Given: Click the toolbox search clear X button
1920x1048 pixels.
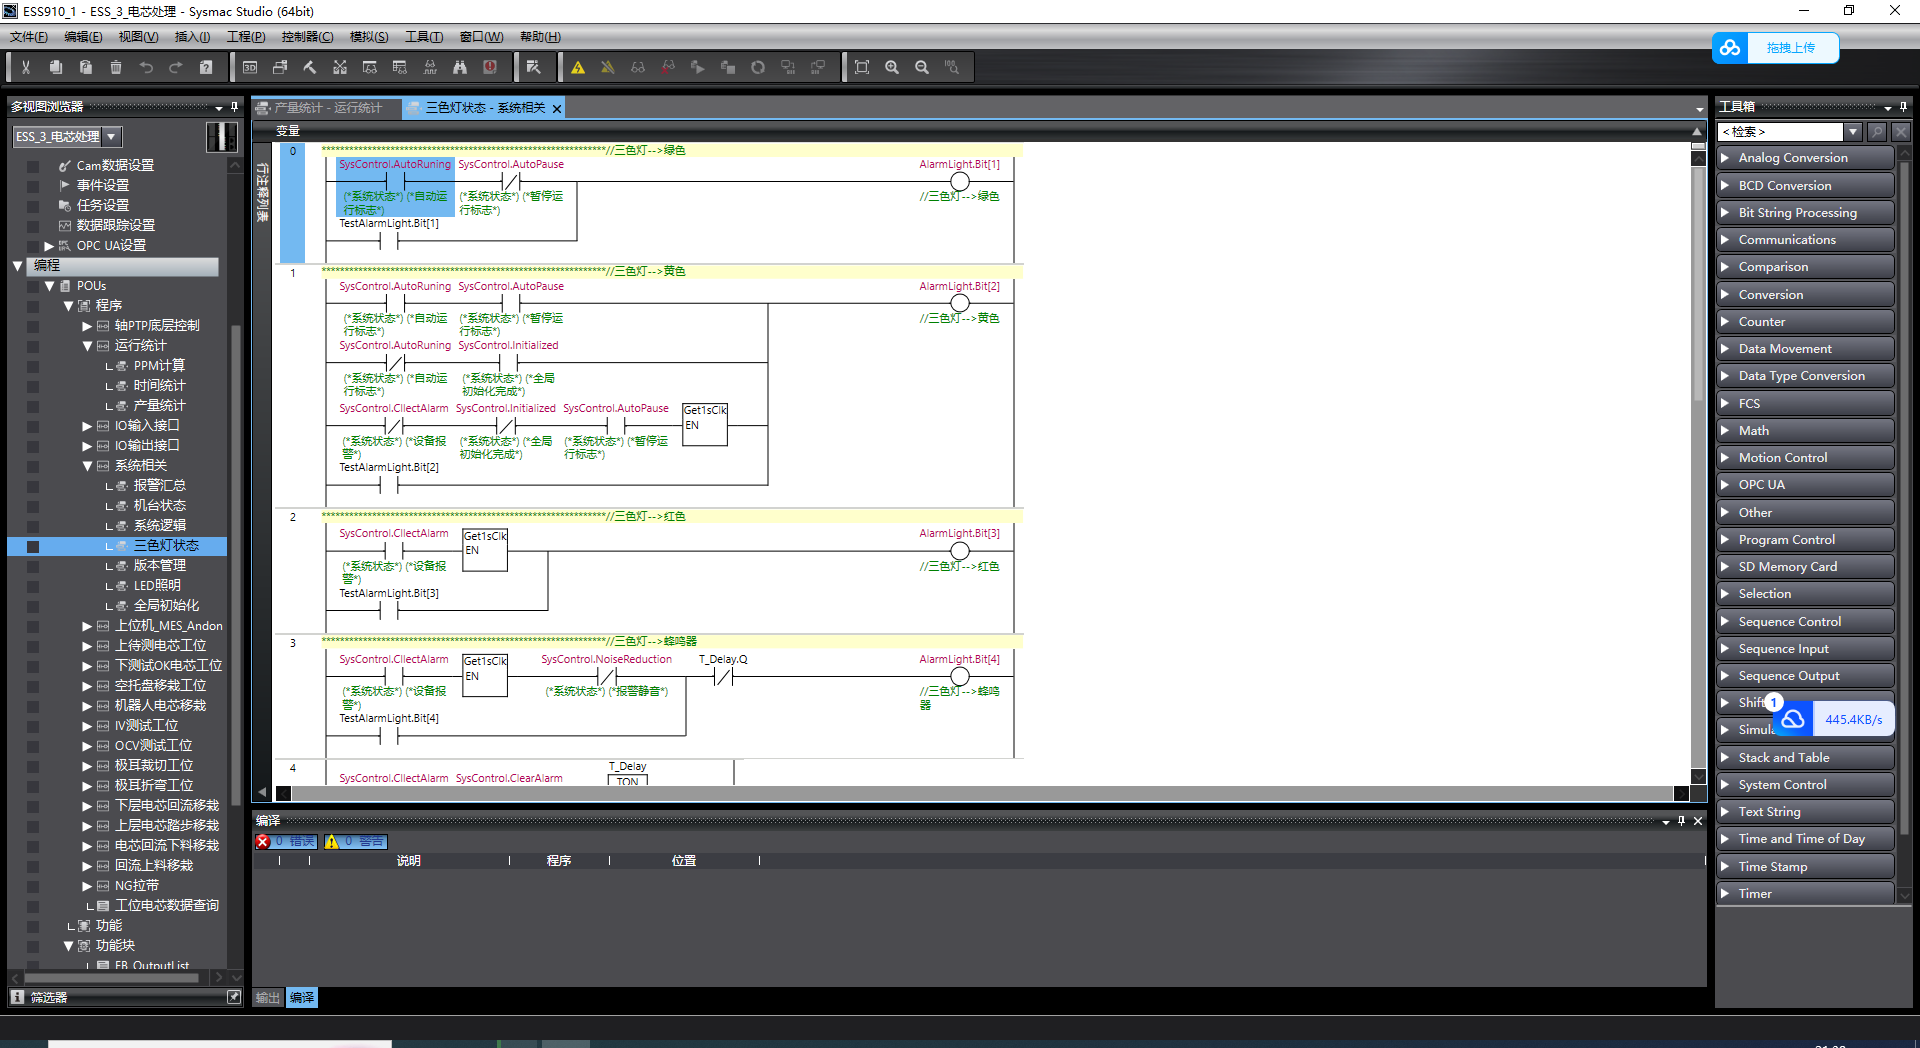Looking at the screenshot, I should pyautogui.click(x=1901, y=132).
